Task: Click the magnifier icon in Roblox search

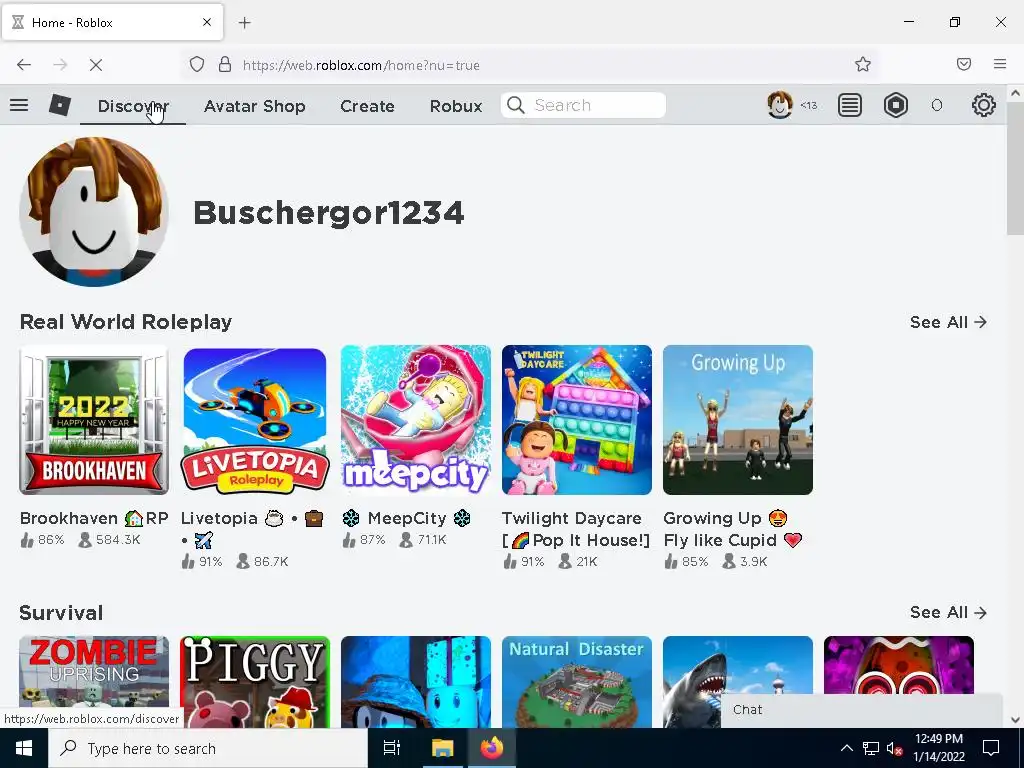Action: pos(515,105)
